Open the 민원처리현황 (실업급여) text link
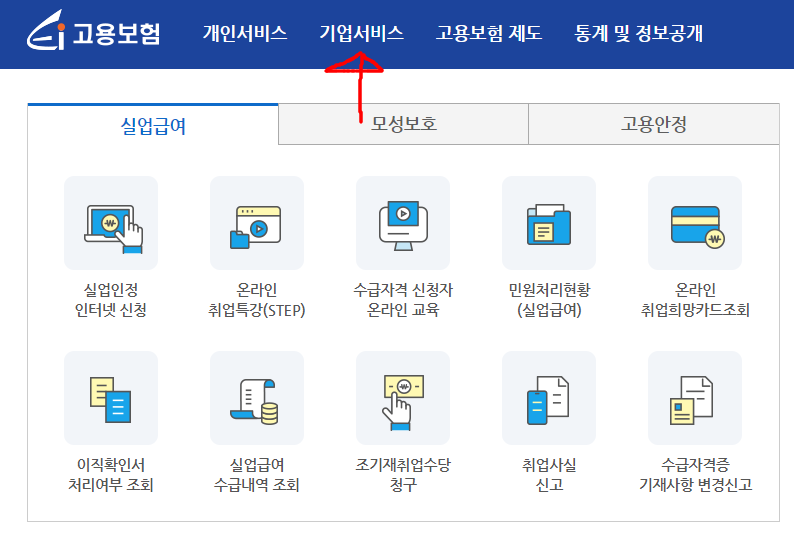Image resolution: width=794 pixels, height=537 pixels. [x=549, y=299]
